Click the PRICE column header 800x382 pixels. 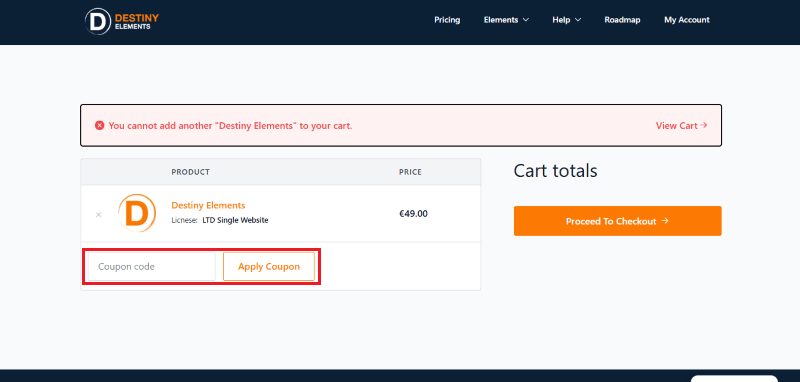[x=410, y=172]
